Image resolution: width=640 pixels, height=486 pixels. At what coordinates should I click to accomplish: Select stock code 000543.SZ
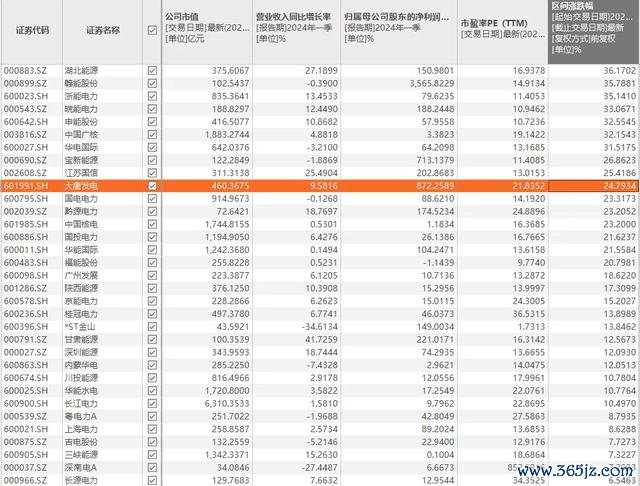25,109
